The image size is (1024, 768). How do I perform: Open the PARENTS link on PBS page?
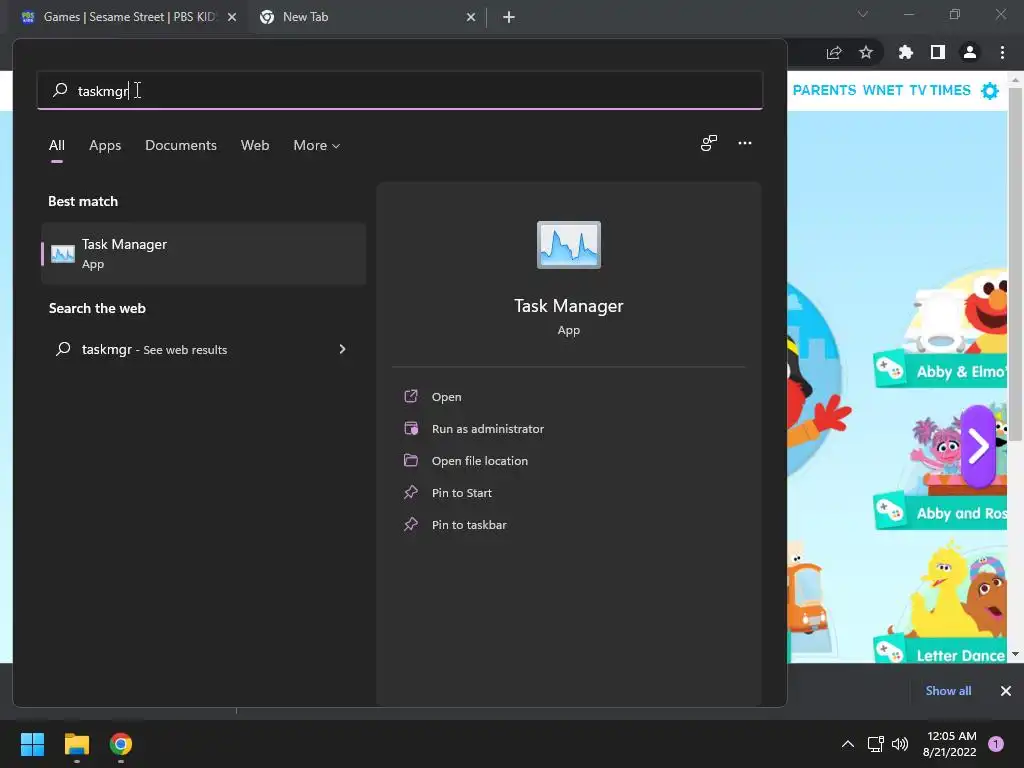click(824, 90)
